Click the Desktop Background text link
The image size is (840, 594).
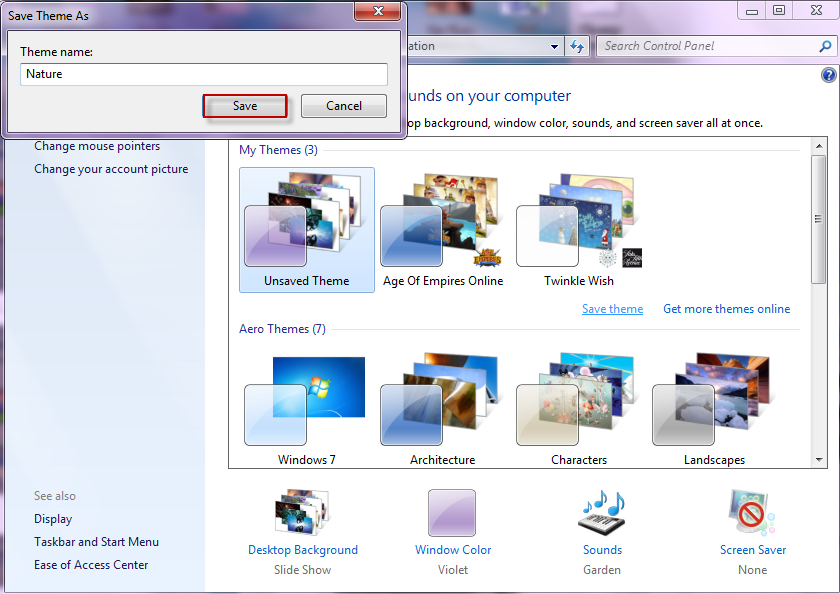303,550
